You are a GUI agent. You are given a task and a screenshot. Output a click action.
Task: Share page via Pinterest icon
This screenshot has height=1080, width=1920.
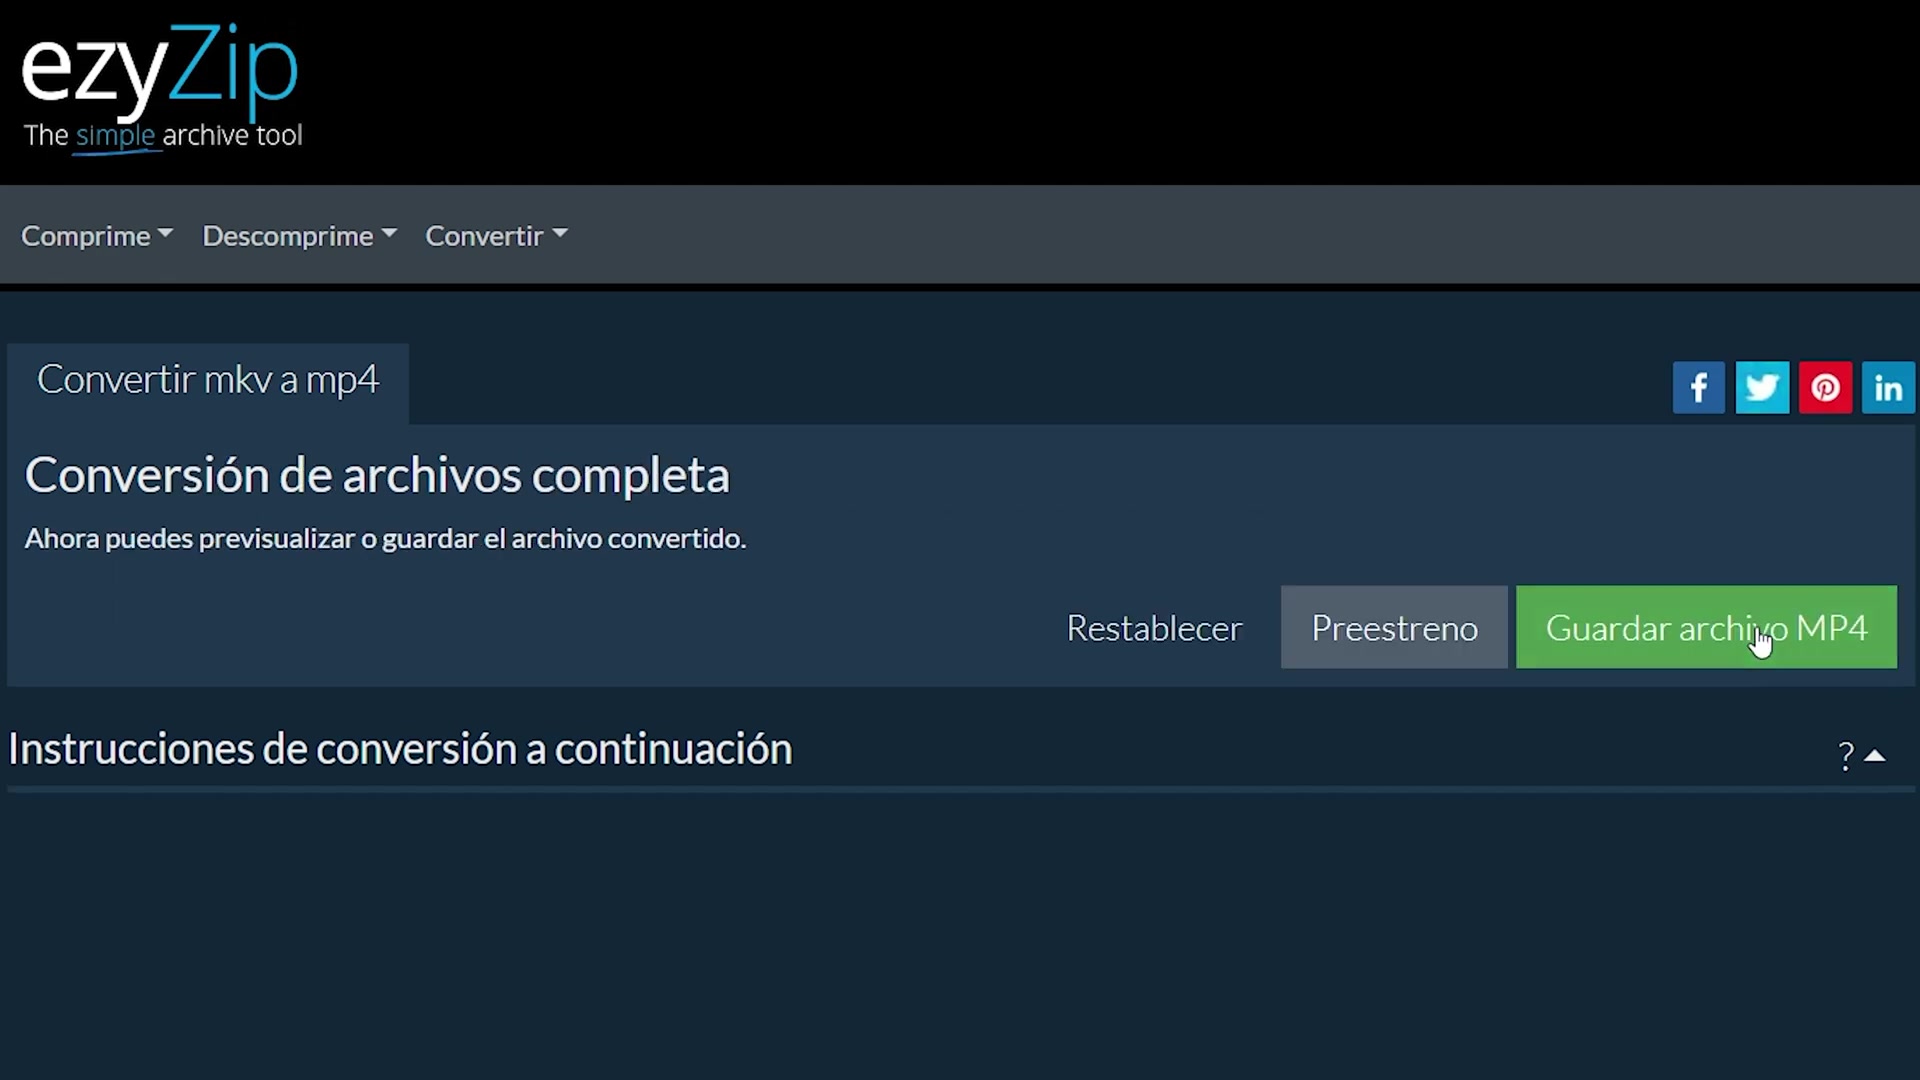coord(1825,388)
